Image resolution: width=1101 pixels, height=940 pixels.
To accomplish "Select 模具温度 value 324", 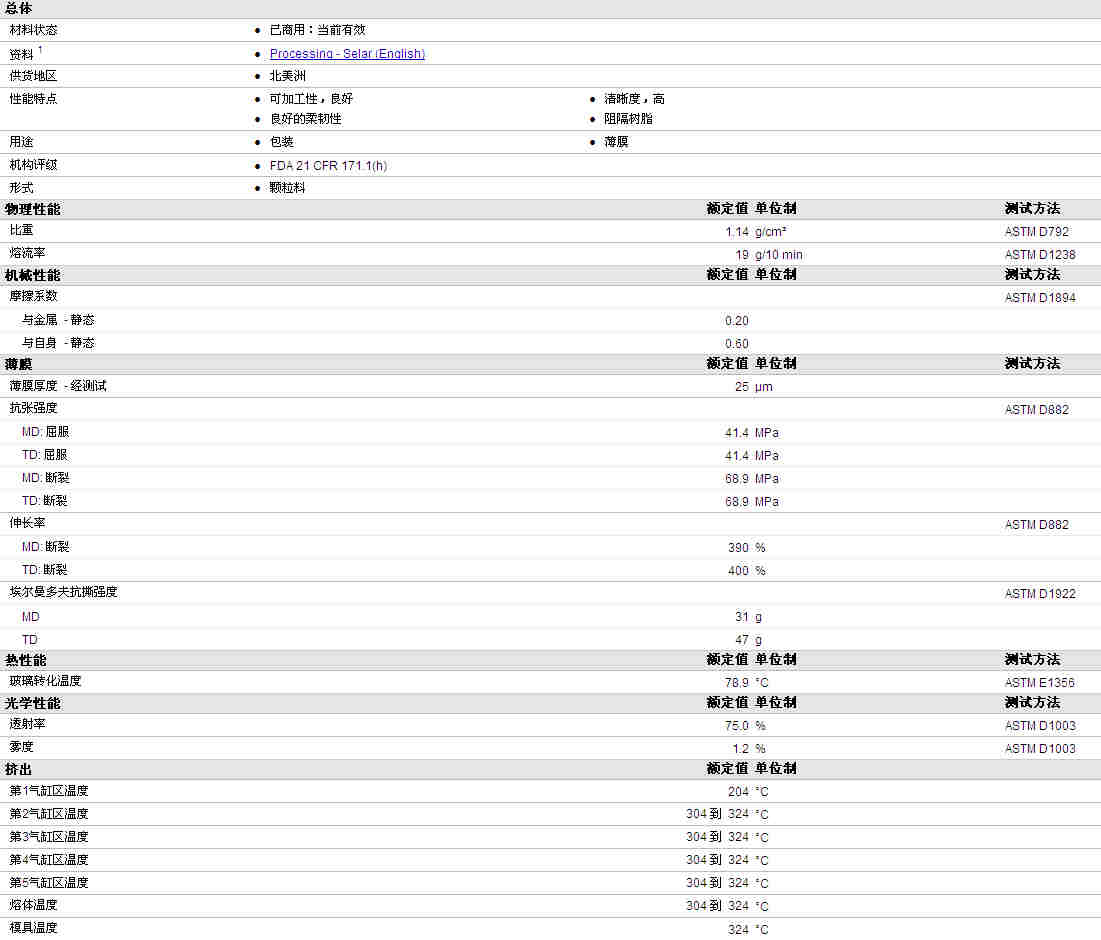I will [x=738, y=929].
